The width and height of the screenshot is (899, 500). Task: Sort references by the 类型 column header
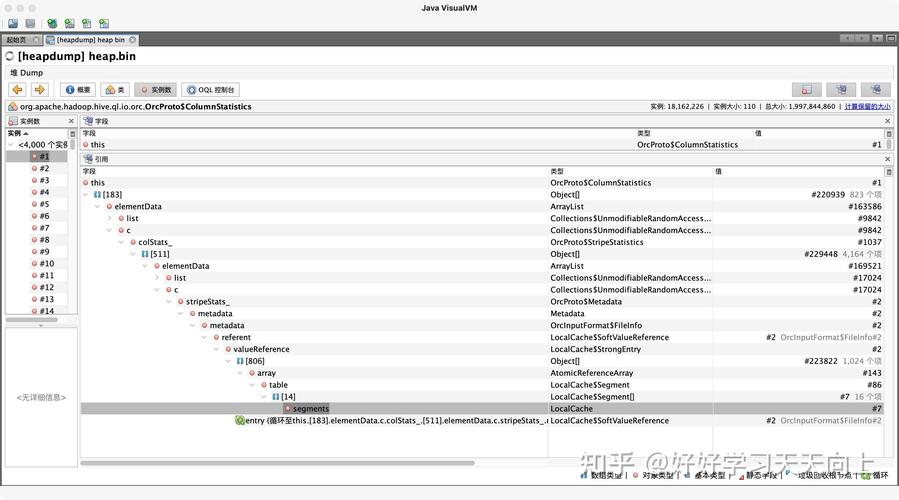click(x=630, y=171)
